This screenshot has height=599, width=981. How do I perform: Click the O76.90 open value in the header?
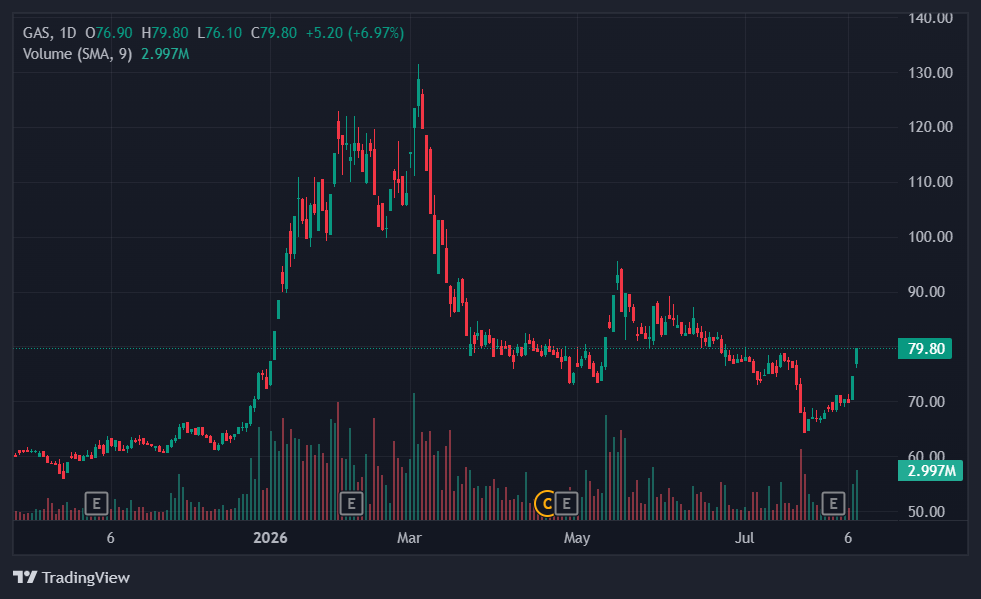point(109,33)
